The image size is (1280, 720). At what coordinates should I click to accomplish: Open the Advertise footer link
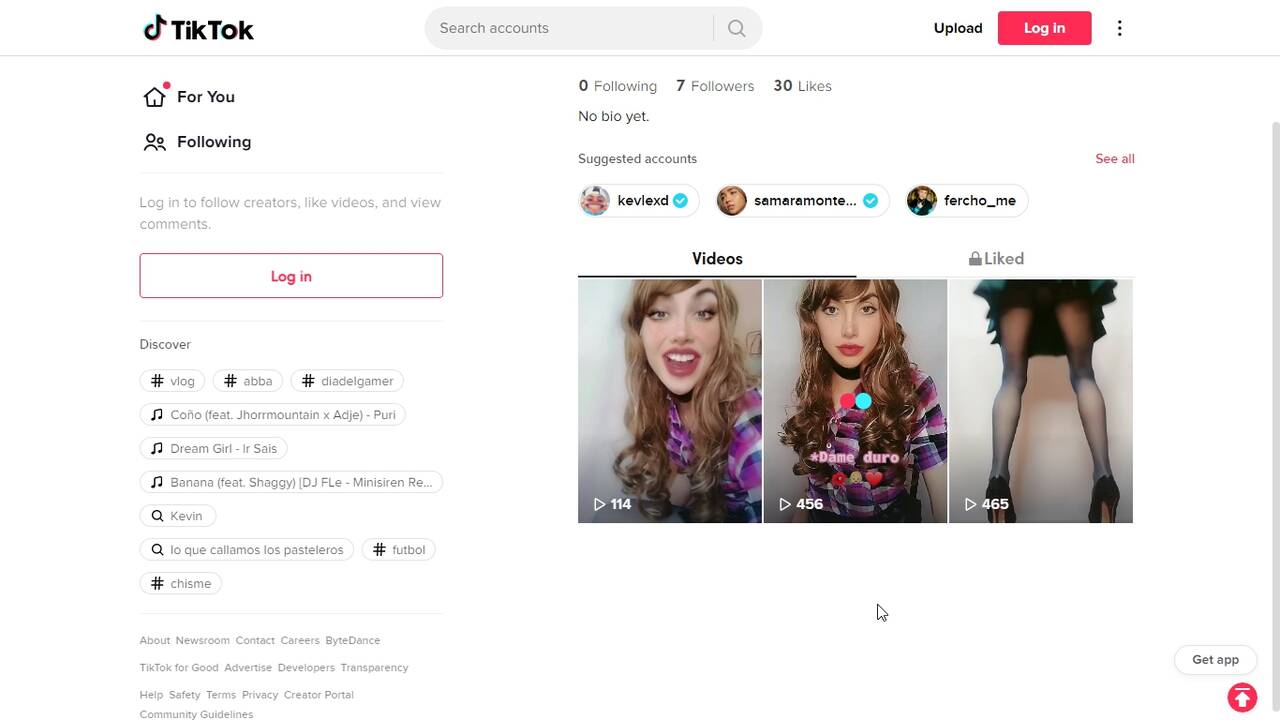click(248, 667)
